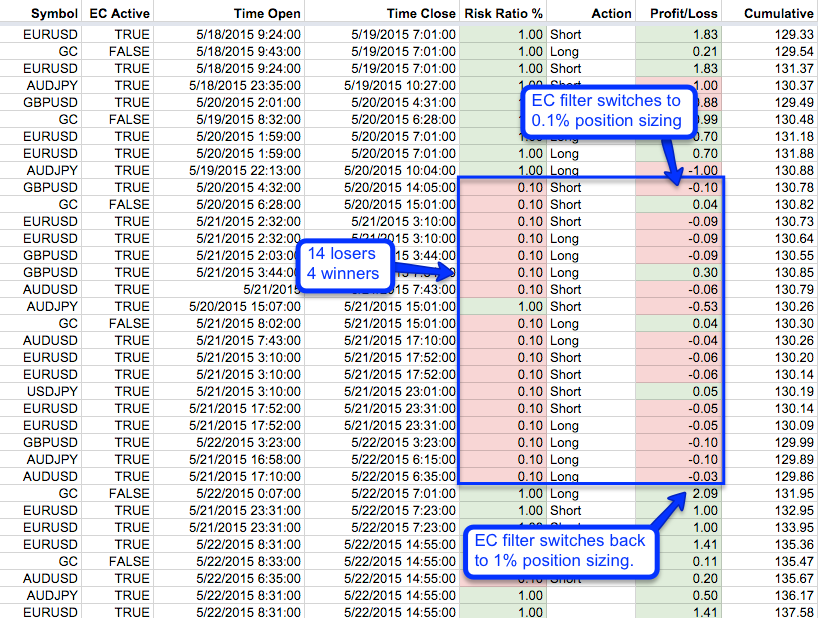Click the Risk Ratio % header cell
818x618 pixels.
pos(503,14)
